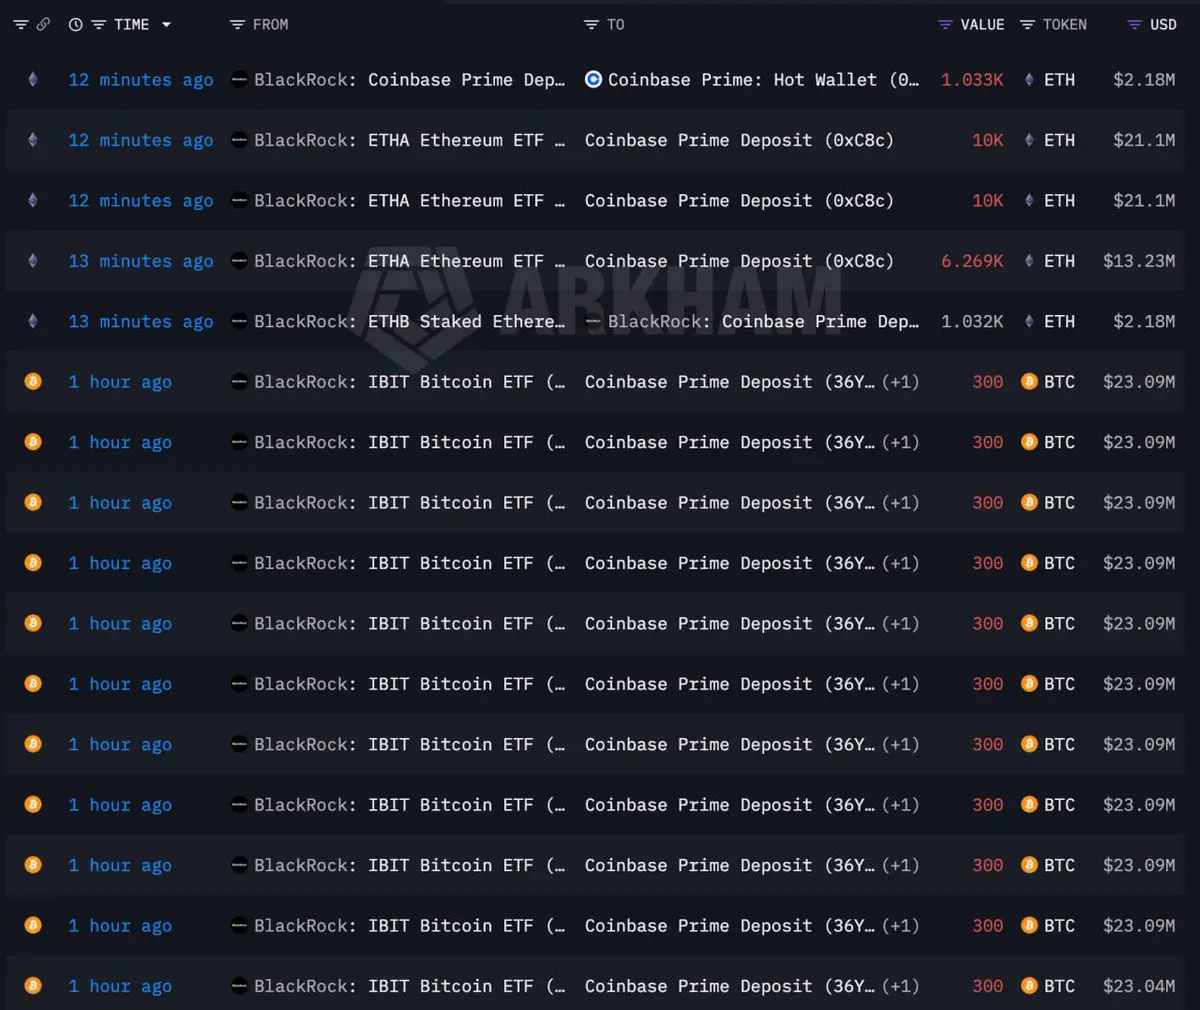The height and width of the screenshot is (1010, 1200).
Task: Open sender BlackRock: Coinbase Prime Dep… in 1.033K row
Action: point(409,80)
